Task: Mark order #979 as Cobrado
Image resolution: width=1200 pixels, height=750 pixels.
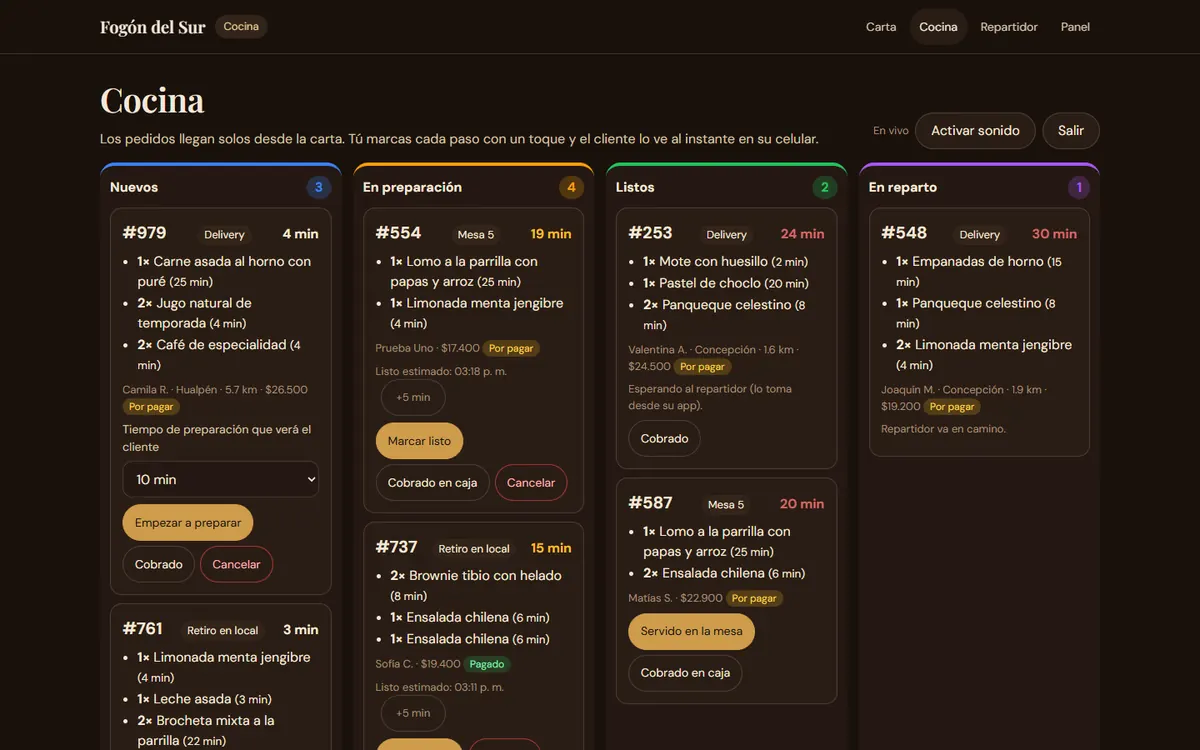Action: 159,564
